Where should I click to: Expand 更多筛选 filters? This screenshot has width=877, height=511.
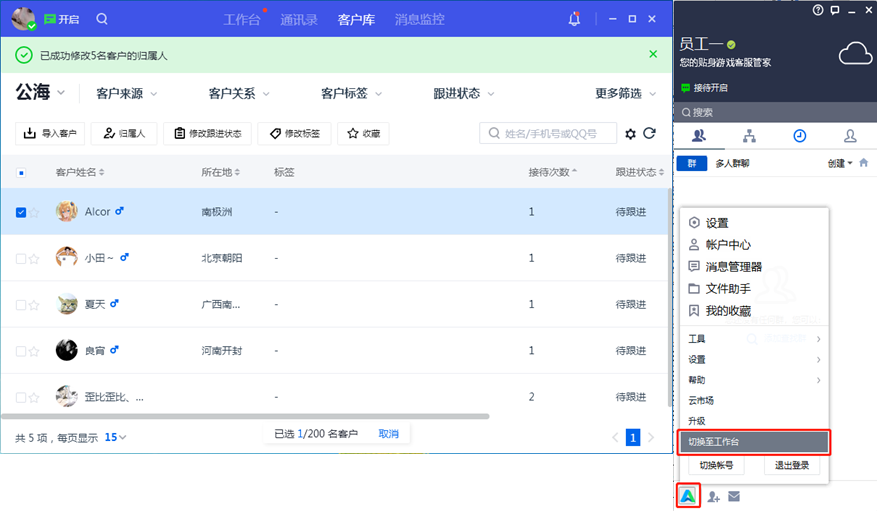tap(625, 93)
